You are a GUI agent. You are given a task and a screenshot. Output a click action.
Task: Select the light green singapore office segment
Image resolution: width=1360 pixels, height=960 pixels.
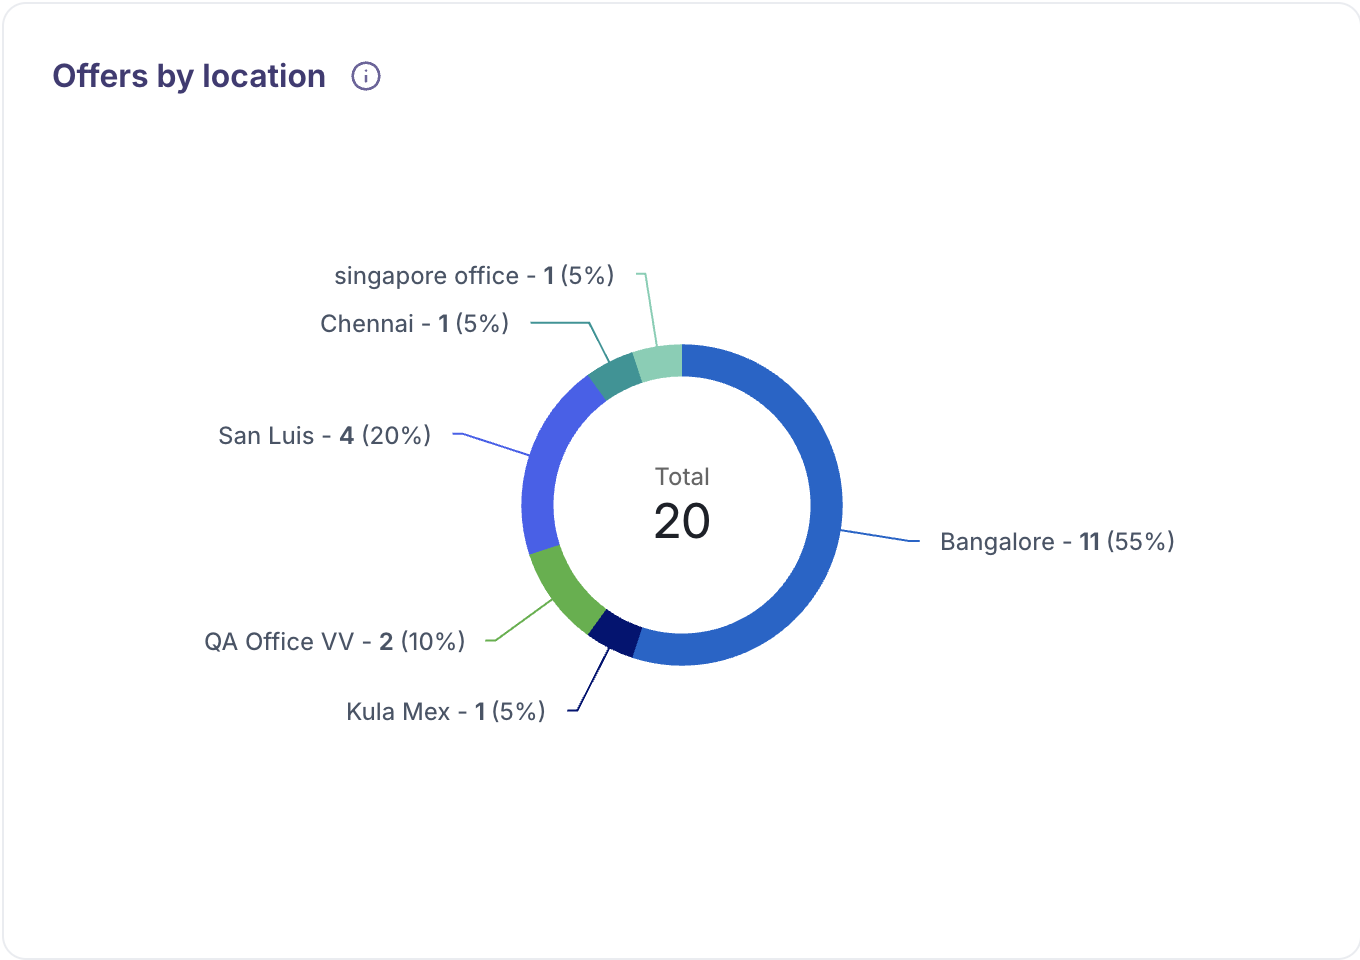[x=659, y=362]
